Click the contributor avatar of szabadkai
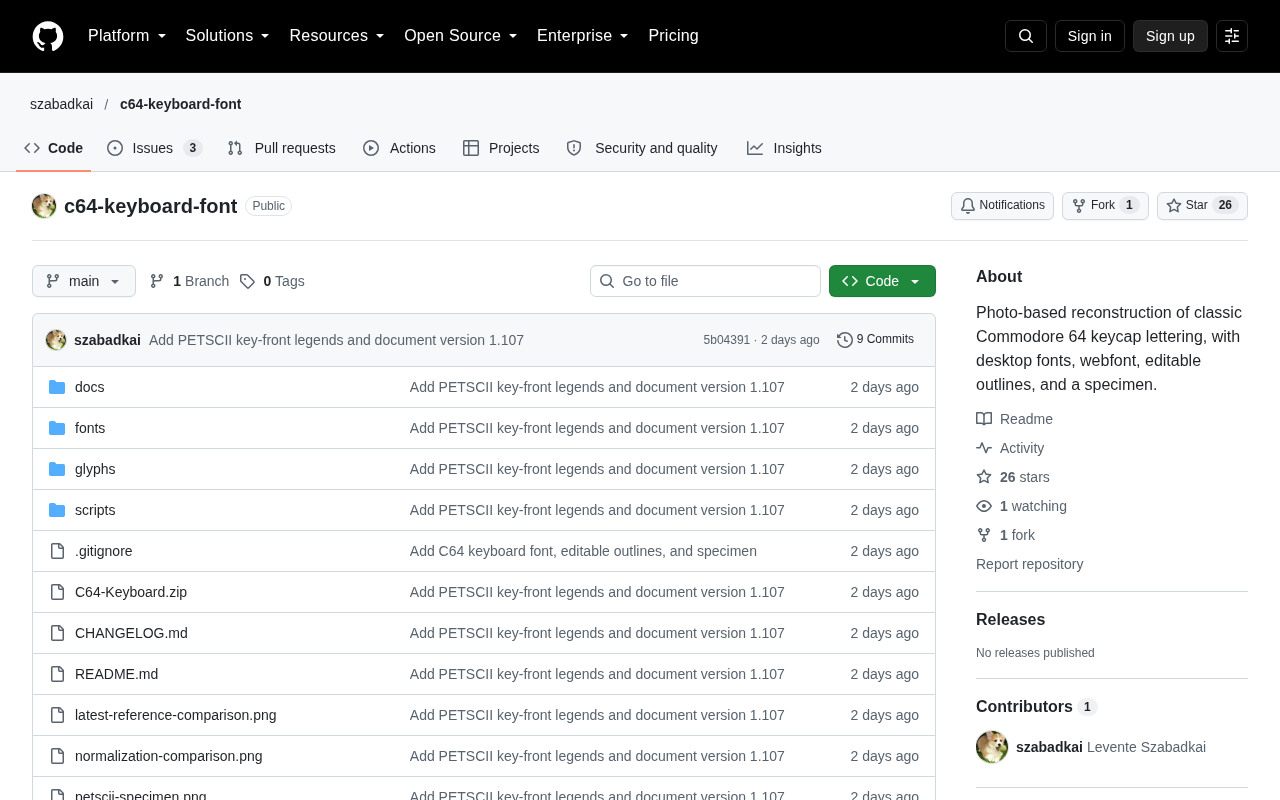Viewport: 1280px width, 800px height. click(992, 747)
